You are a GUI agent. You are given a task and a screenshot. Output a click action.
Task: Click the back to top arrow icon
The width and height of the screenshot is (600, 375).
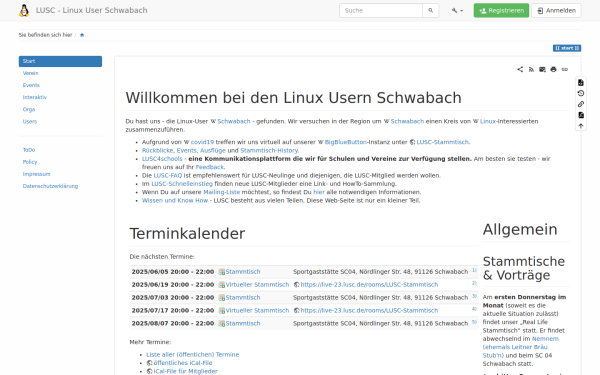tap(580, 126)
